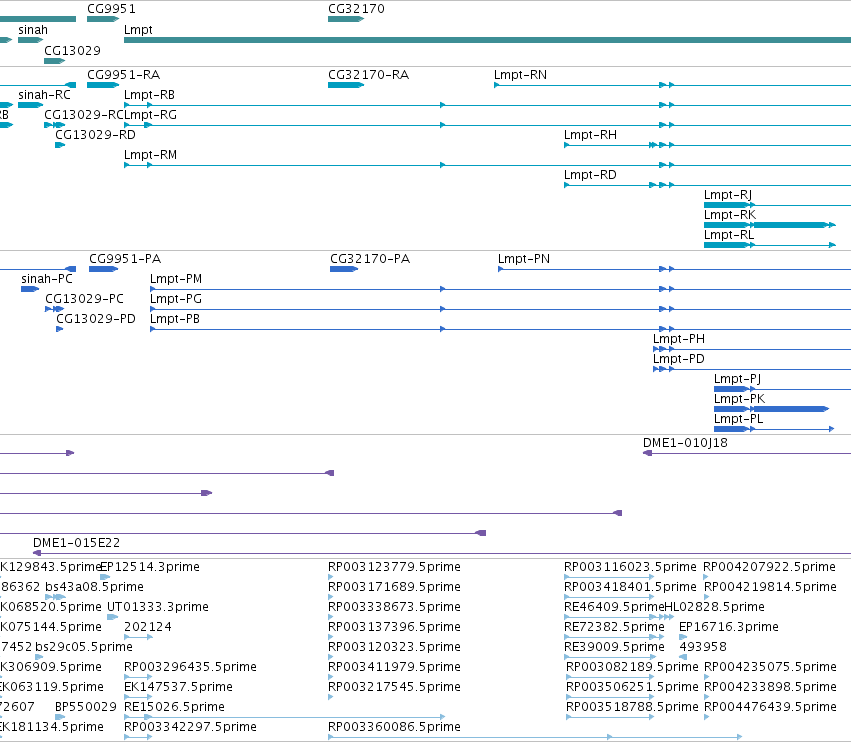This screenshot has width=851, height=742.
Task: Select the EK147537.5prime feature label
Action: [x=178, y=687]
